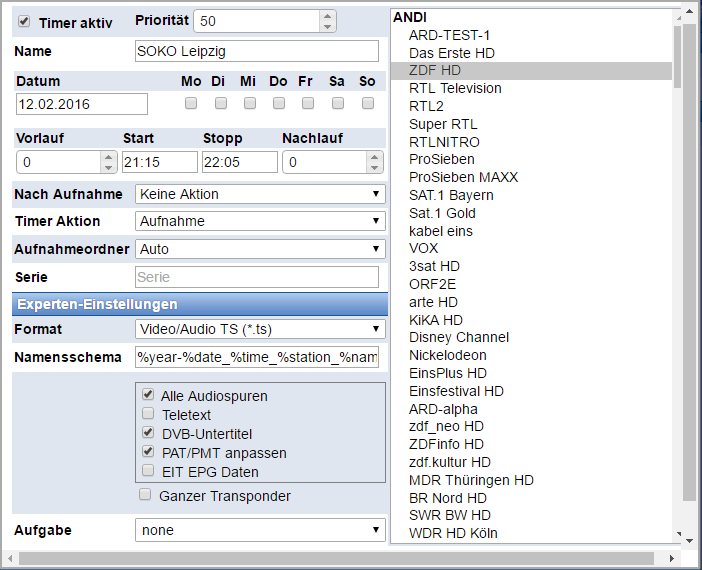Increase Nachlauf with up arrow

(x=374, y=157)
